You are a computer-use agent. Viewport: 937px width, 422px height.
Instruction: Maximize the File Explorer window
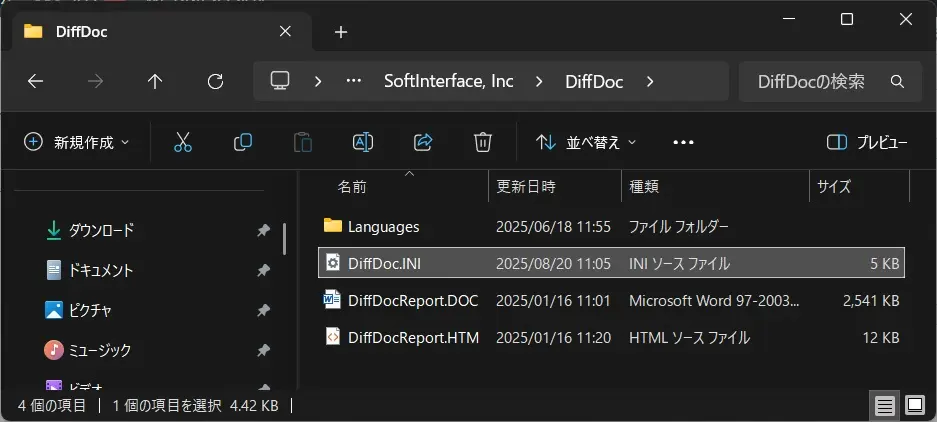tap(847, 19)
